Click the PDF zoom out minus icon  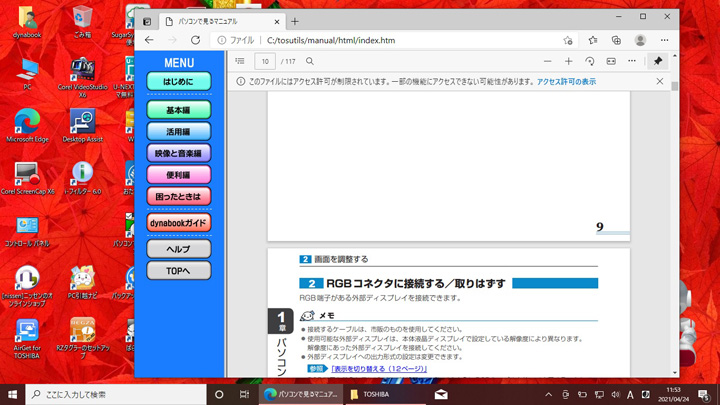pyautogui.click(x=545, y=61)
